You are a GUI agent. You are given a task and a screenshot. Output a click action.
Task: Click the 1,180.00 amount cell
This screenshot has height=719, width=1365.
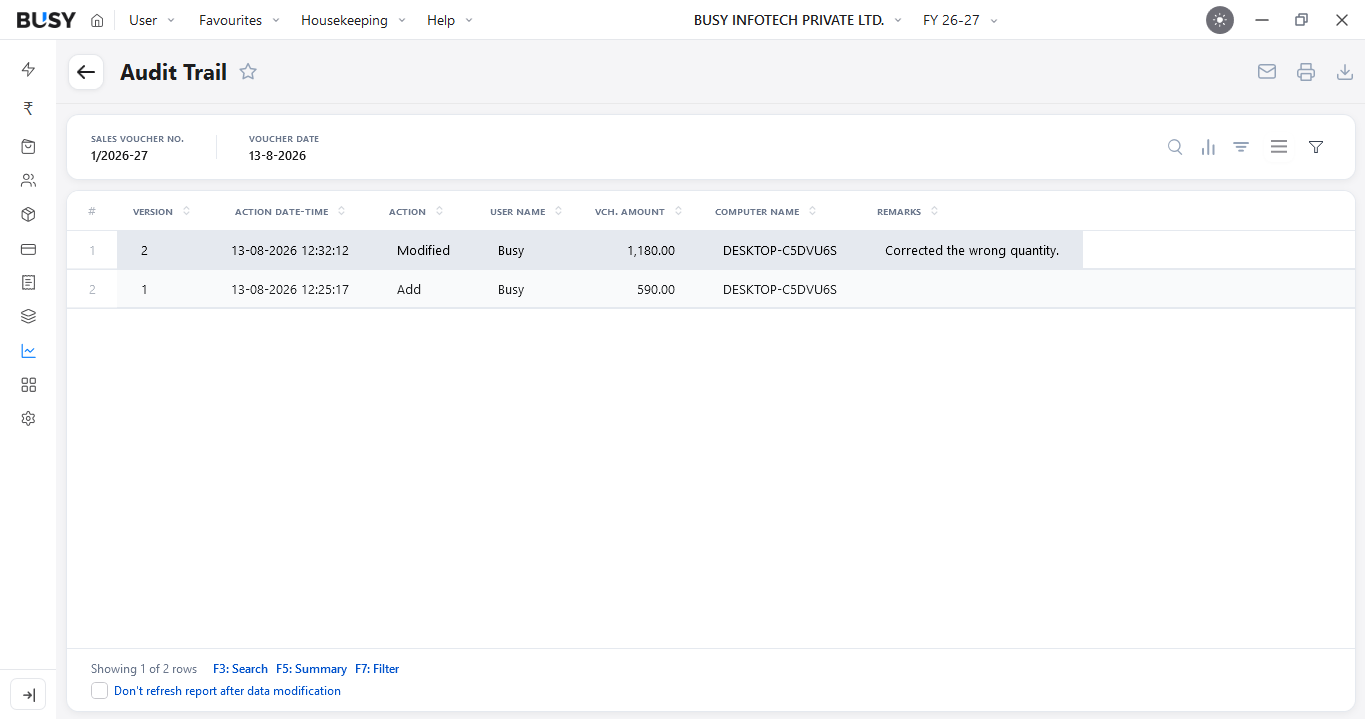(x=651, y=250)
